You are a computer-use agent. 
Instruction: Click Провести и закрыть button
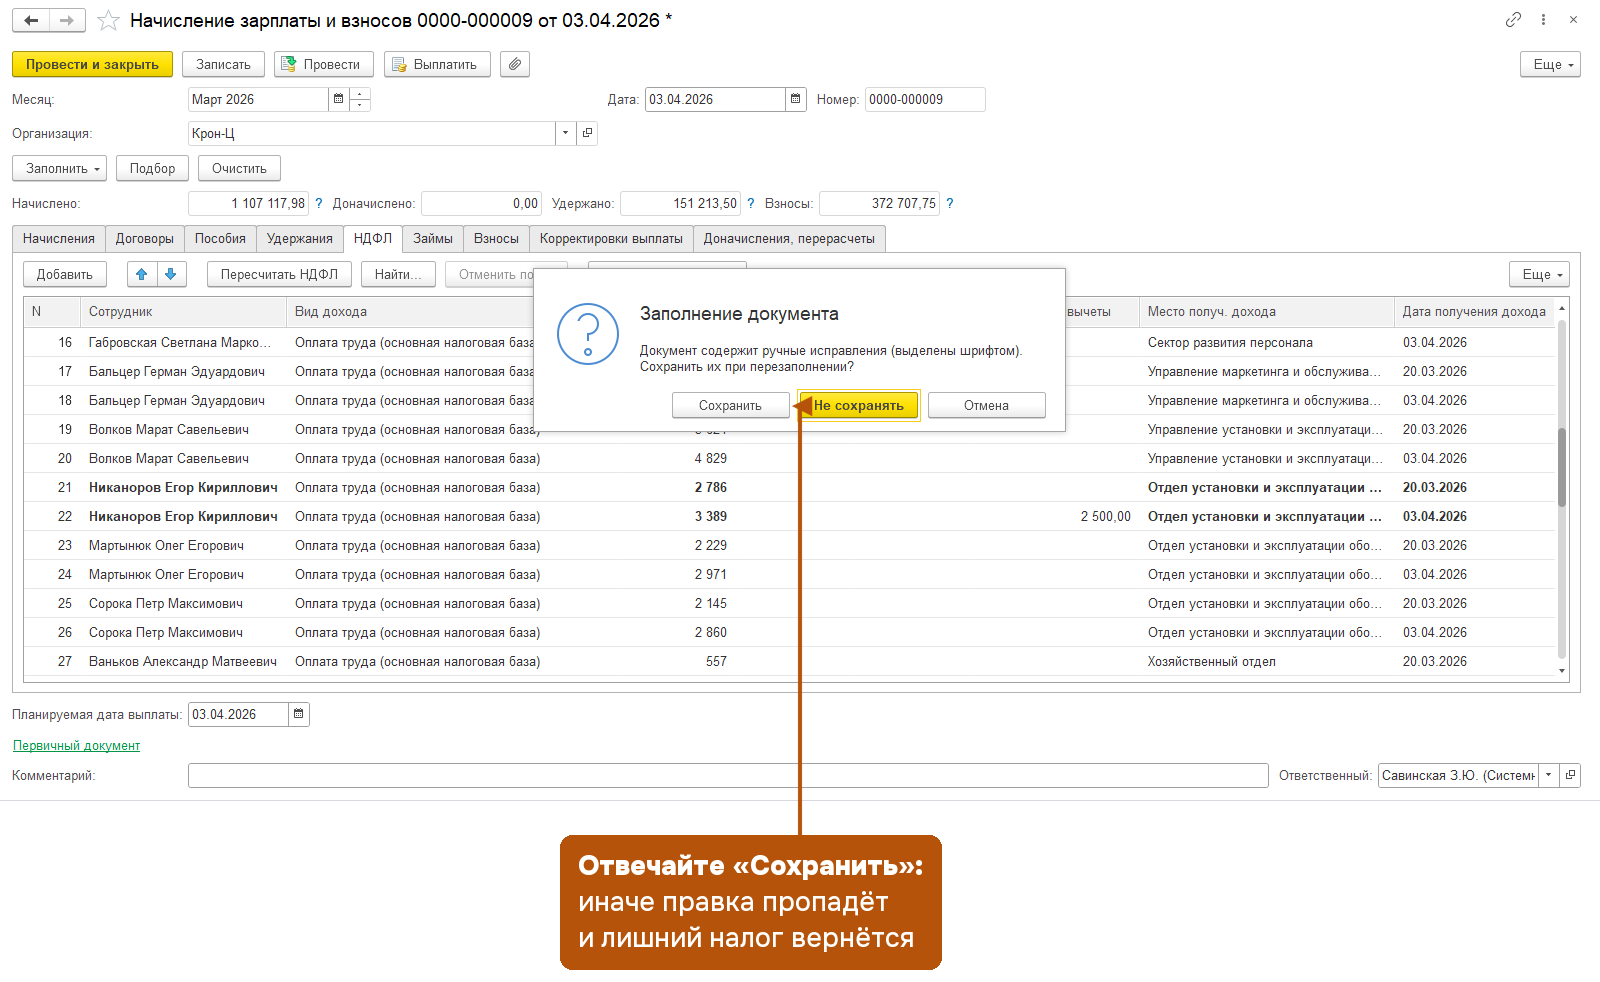92,64
